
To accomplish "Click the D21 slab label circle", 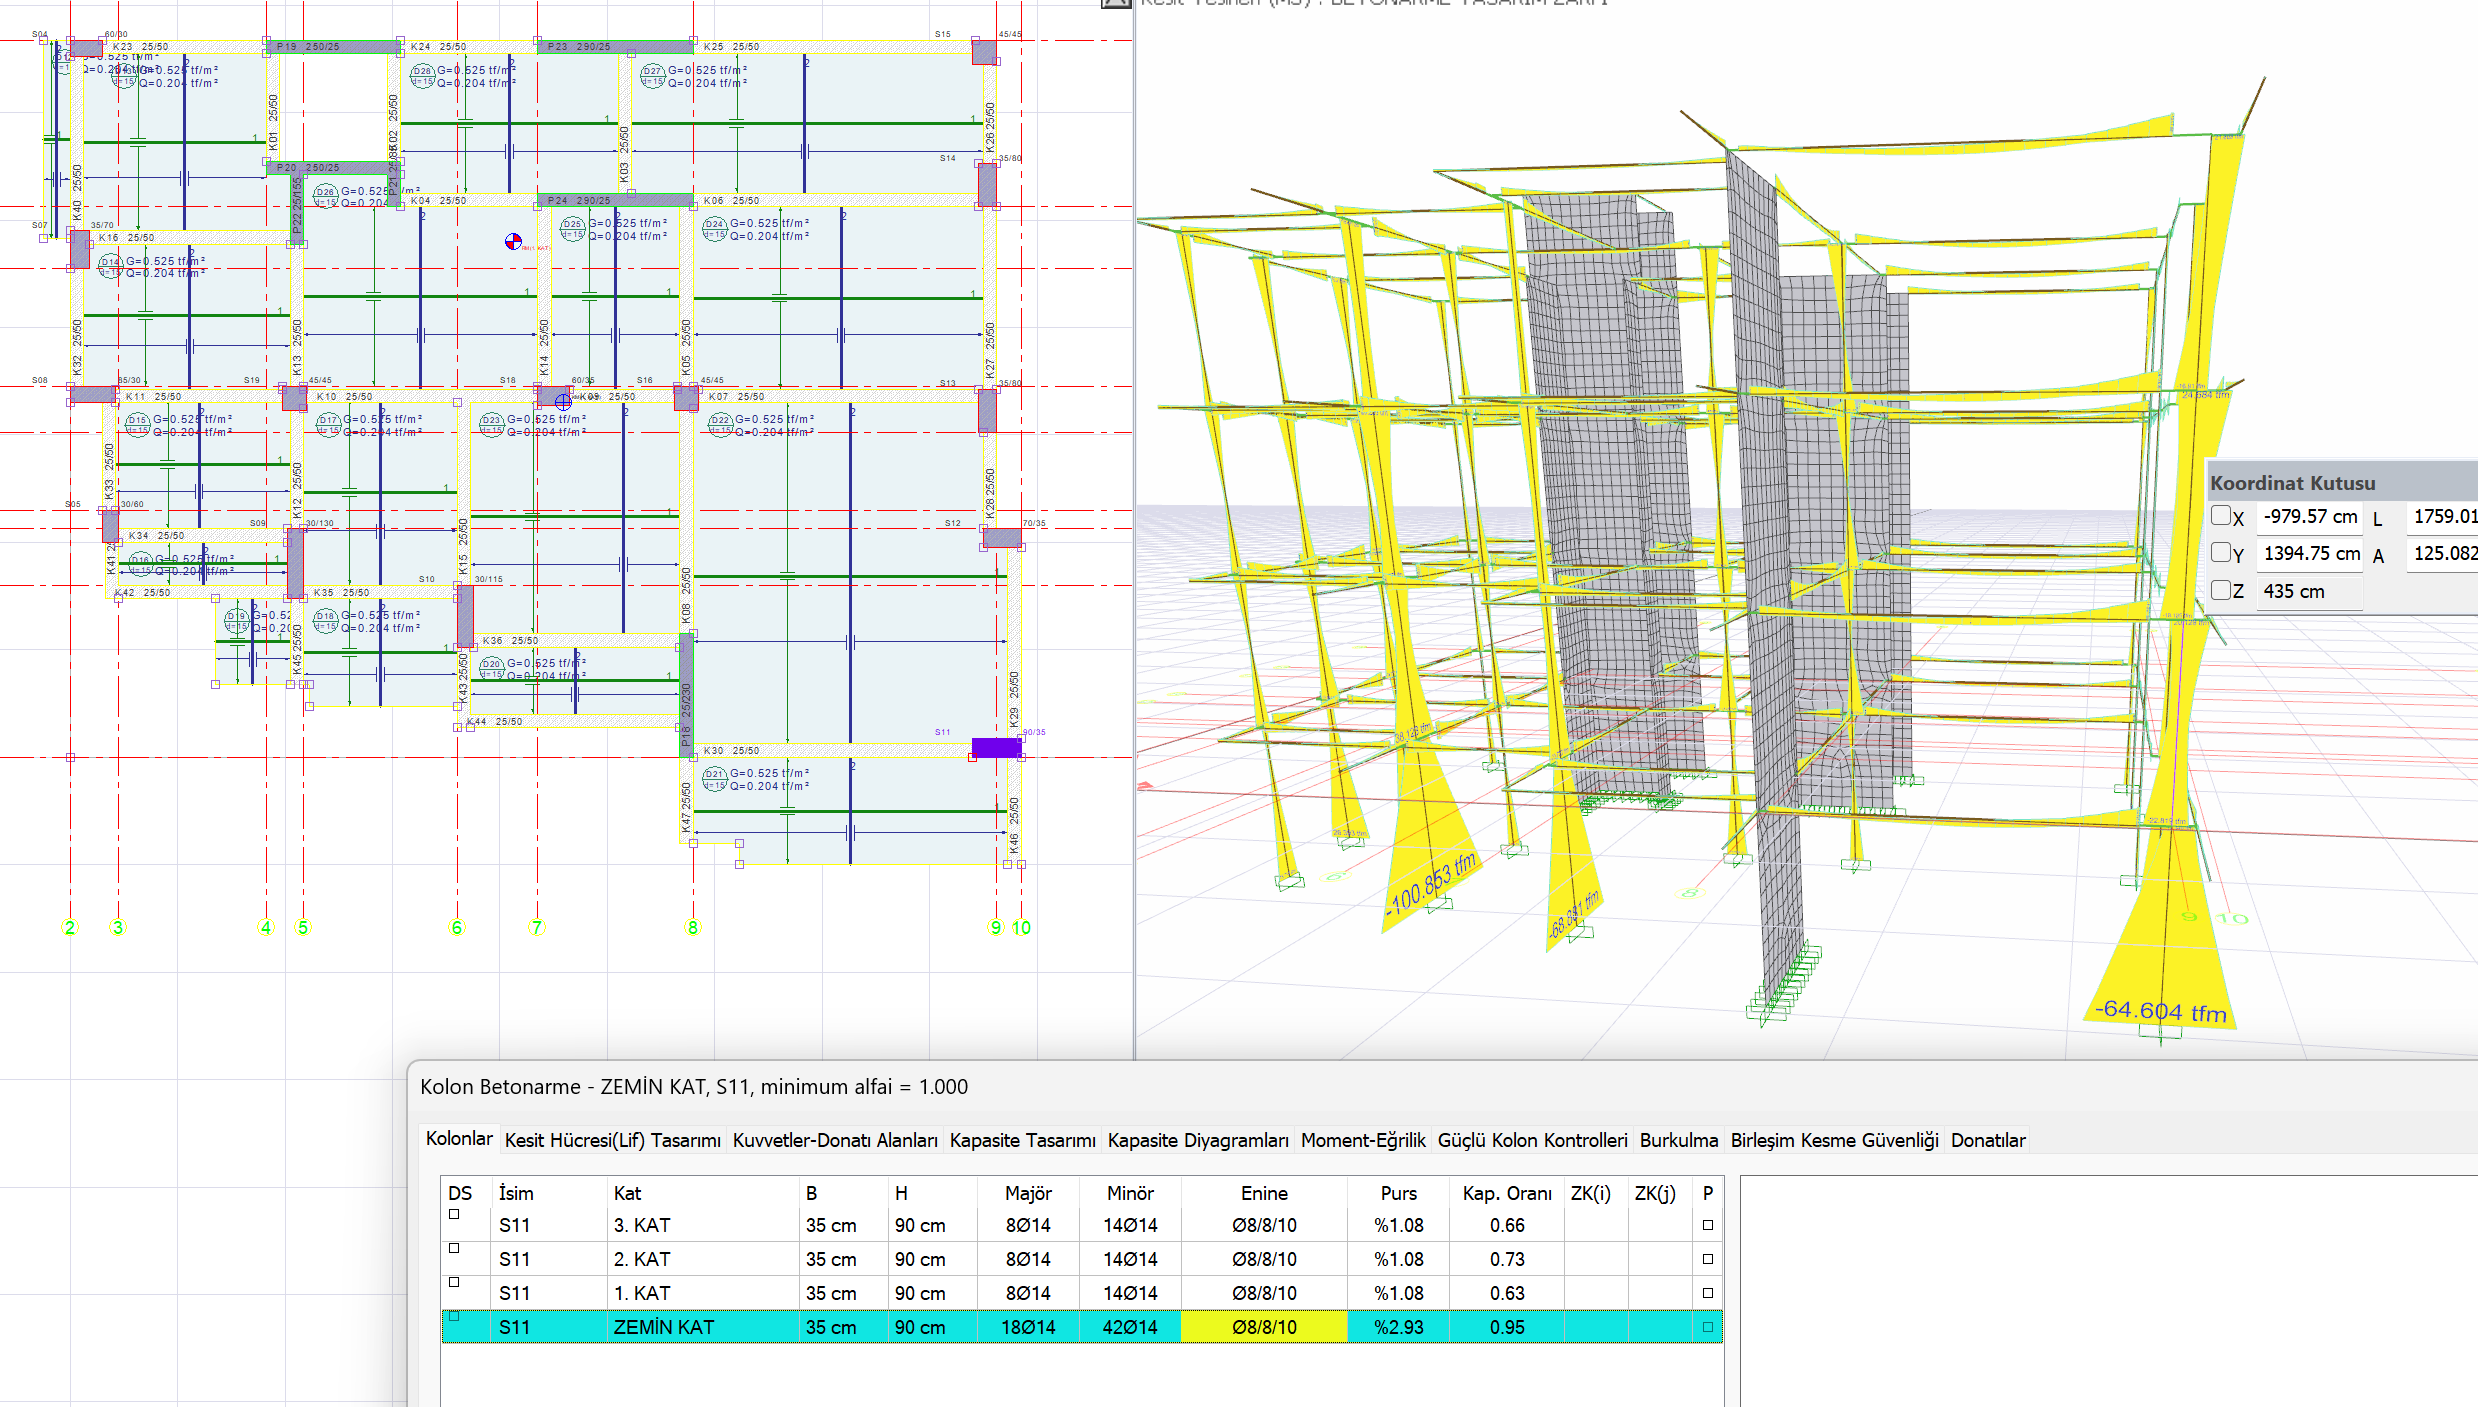I will [x=714, y=774].
